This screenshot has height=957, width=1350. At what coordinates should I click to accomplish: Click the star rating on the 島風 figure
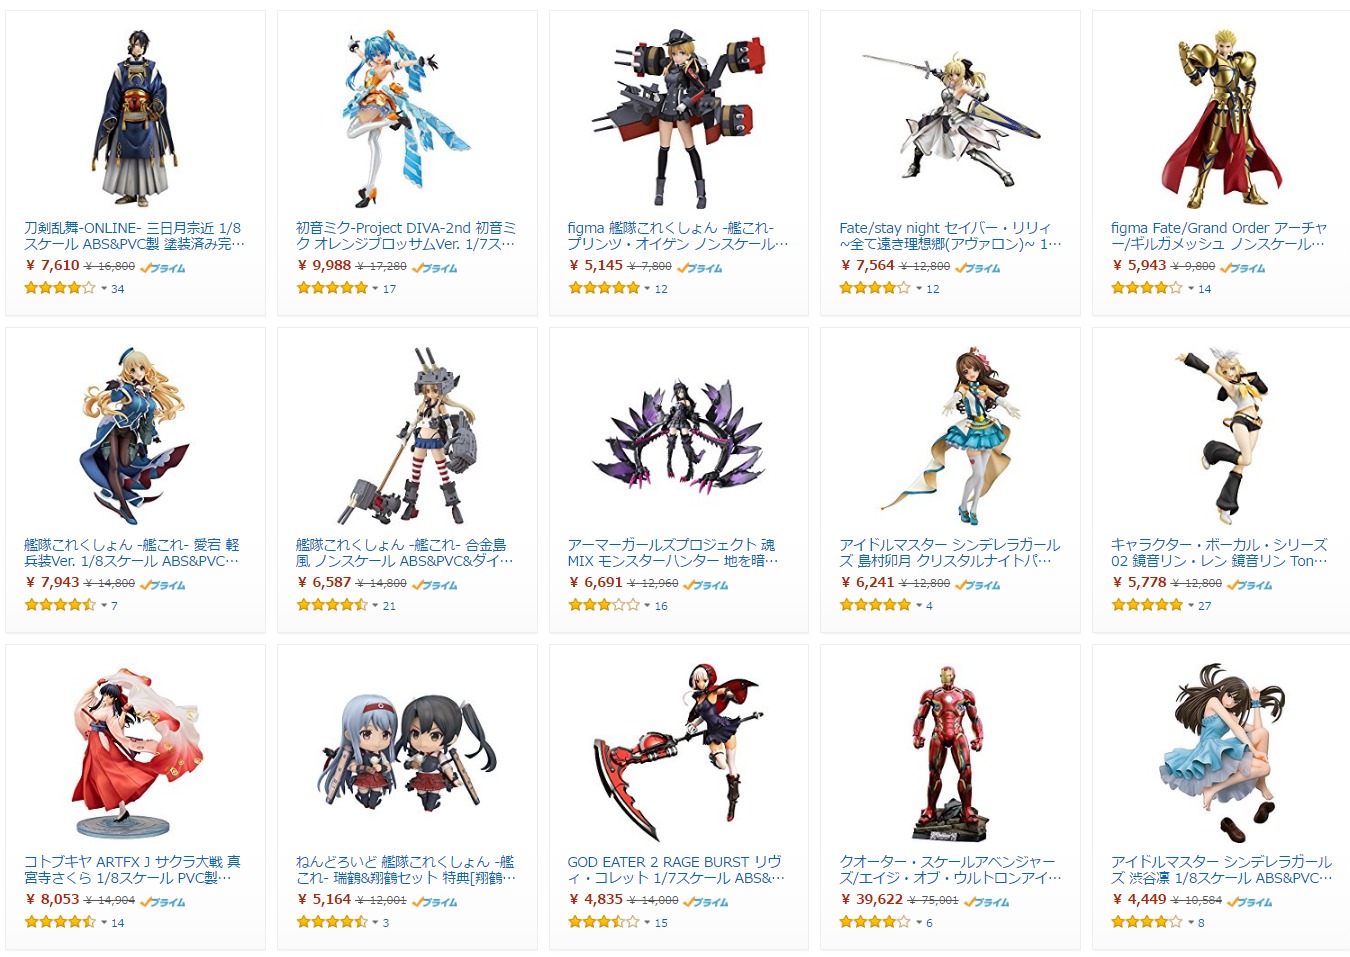pos(332,605)
